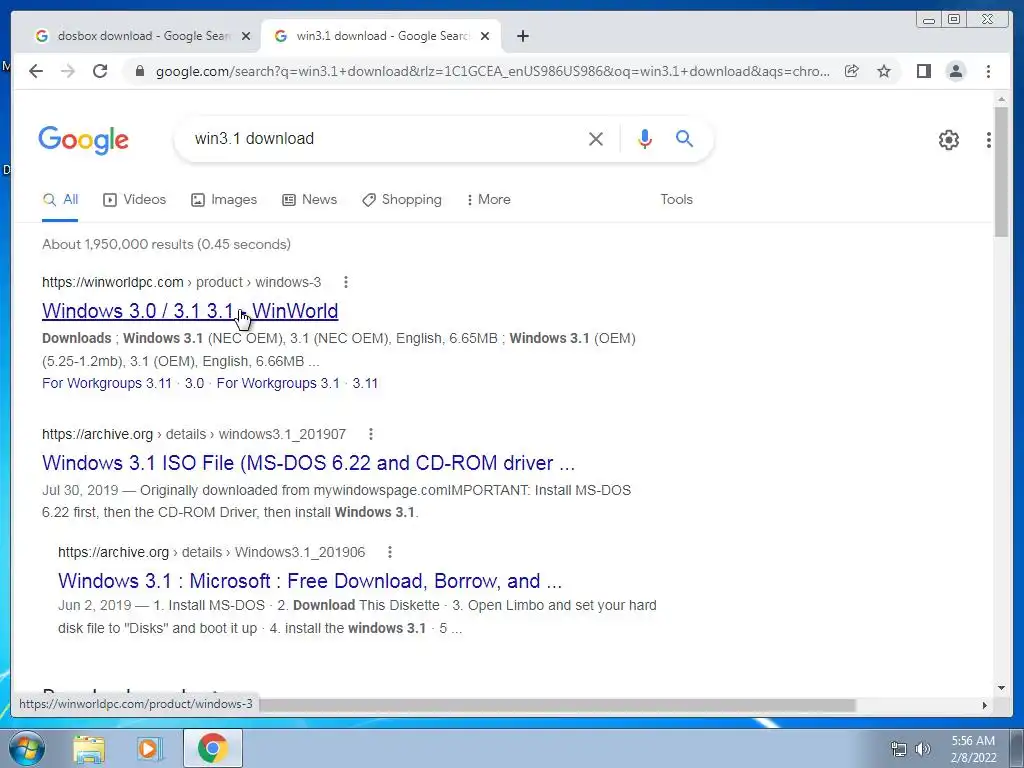Viewport: 1024px width, 768px height.
Task: Open volume control tray icon
Action: click(923, 749)
